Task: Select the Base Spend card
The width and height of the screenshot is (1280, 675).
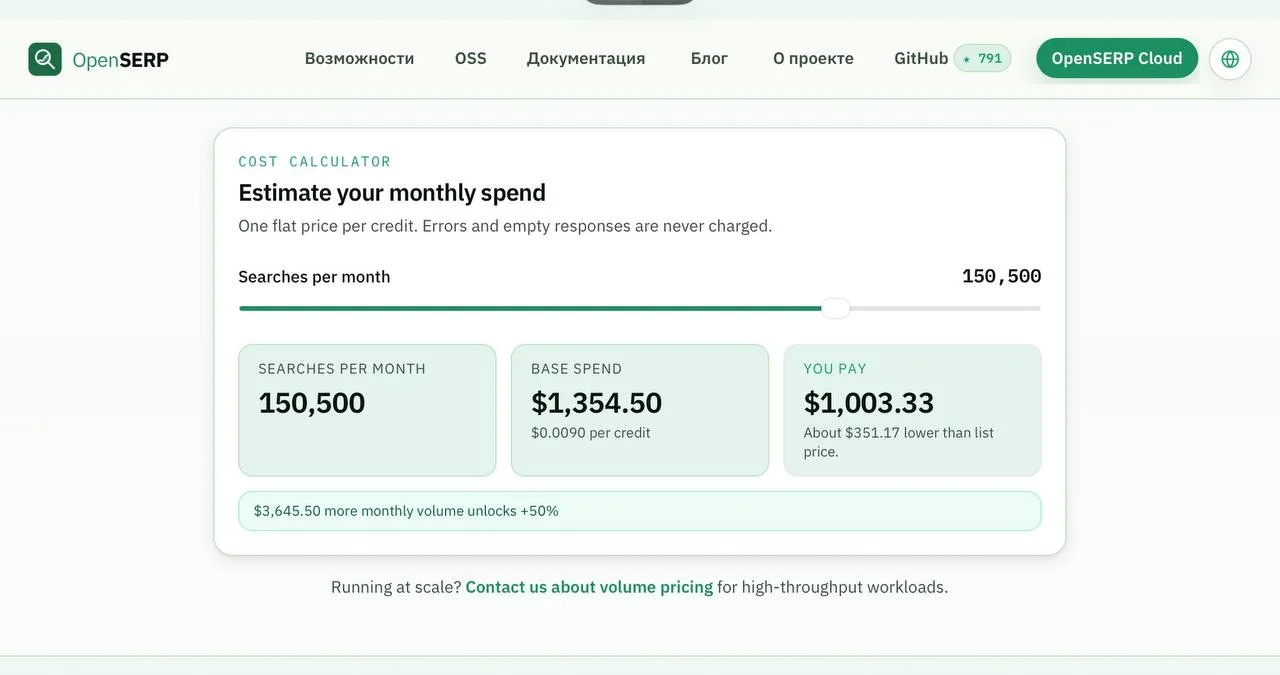Action: (640, 410)
